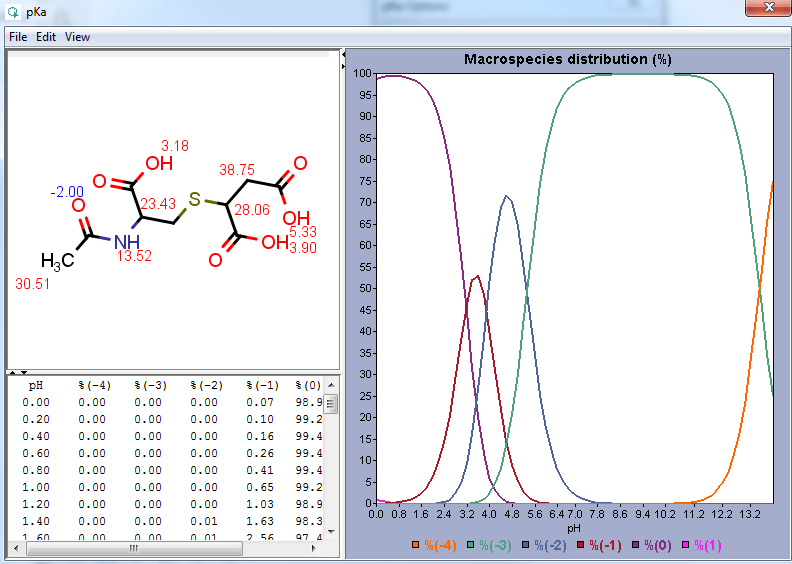The height and width of the screenshot is (564, 792).
Task: Collapse left pane with vertical splitter arrow
Action: coord(343,54)
